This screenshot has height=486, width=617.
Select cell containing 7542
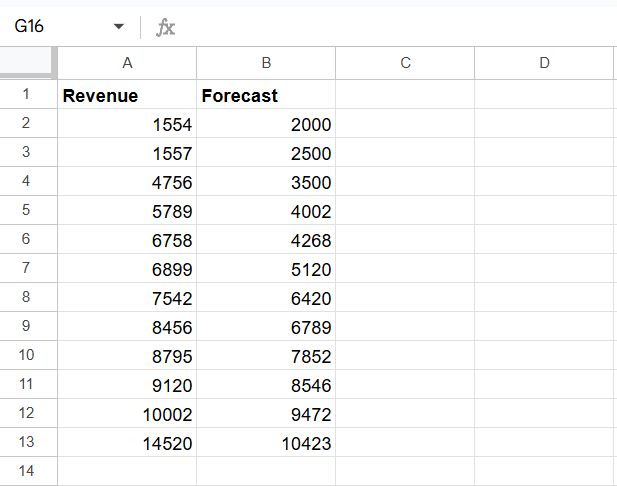tap(127, 297)
